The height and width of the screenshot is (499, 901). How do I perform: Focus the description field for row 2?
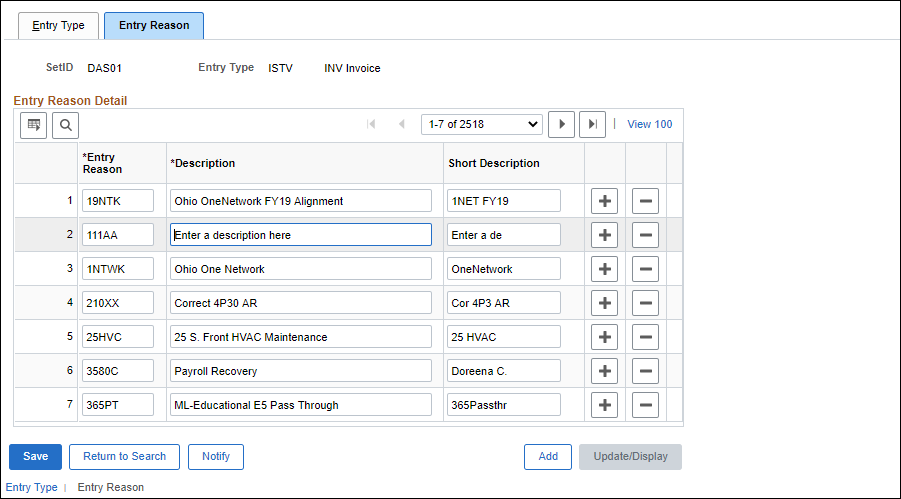301,235
